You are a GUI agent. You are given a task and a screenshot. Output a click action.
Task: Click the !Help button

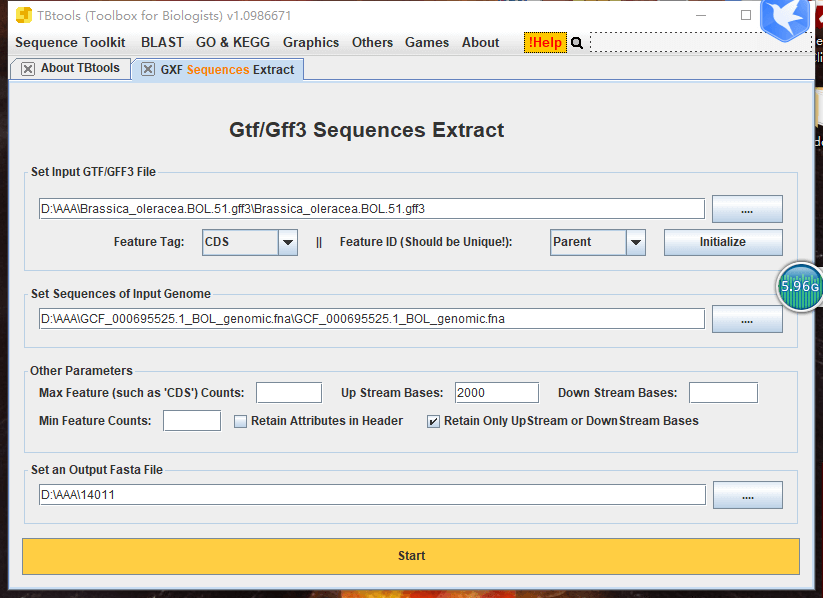pos(545,43)
